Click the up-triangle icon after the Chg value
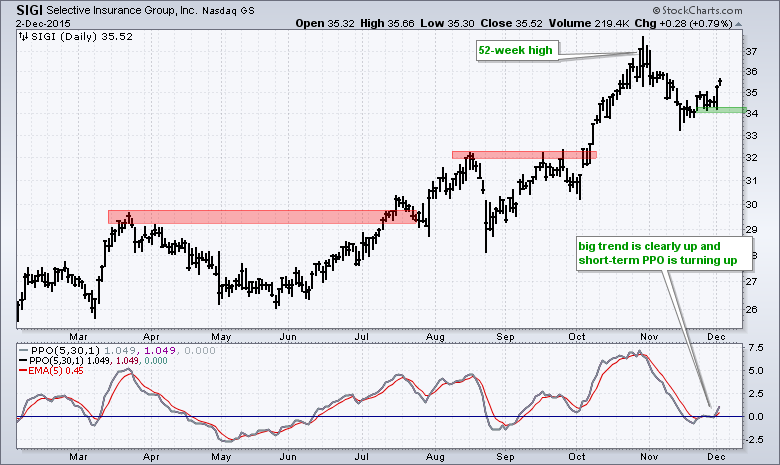Viewport: 780px width, 465px height. coord(738,24)
